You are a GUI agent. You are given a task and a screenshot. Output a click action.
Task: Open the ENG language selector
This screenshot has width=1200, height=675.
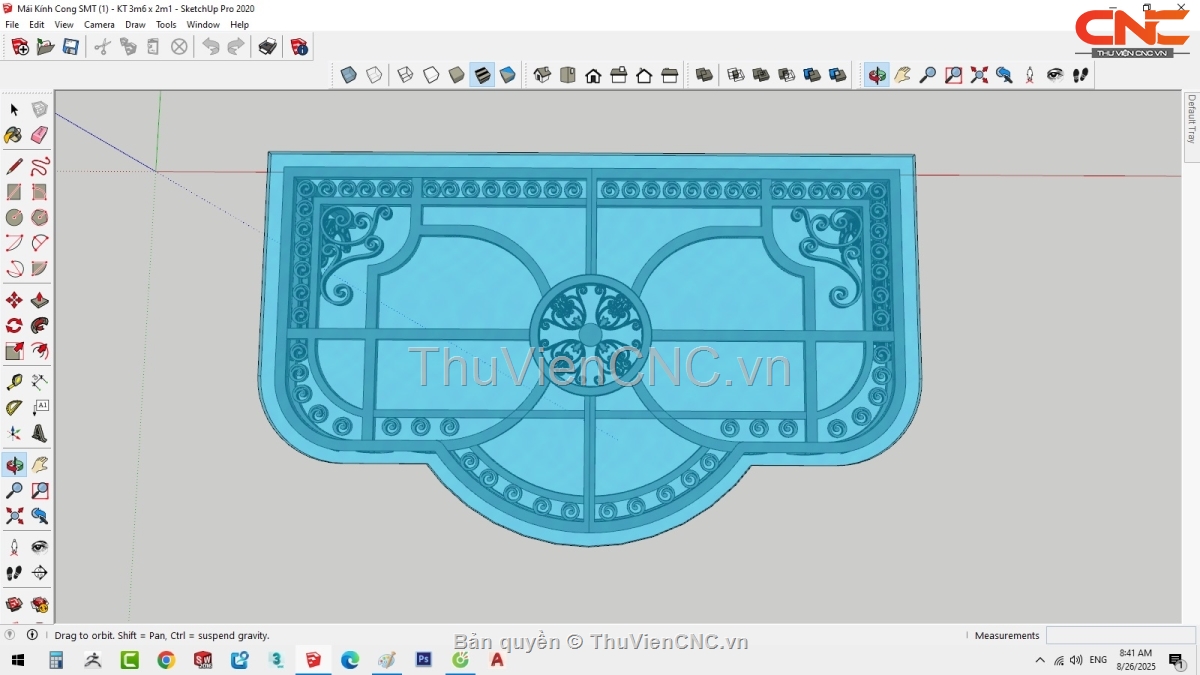(1098, 660)
